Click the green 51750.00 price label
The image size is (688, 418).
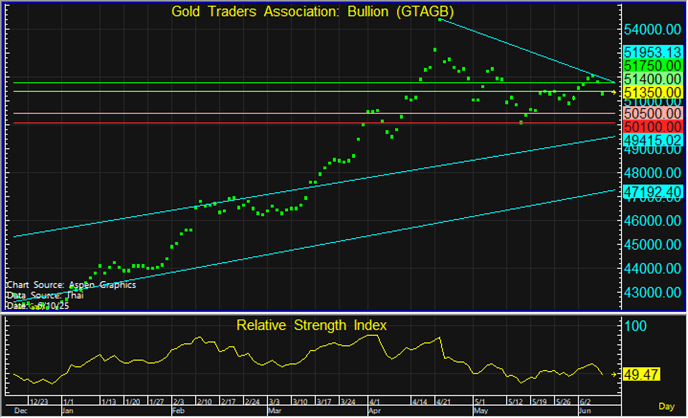click(x=651, y=65)
